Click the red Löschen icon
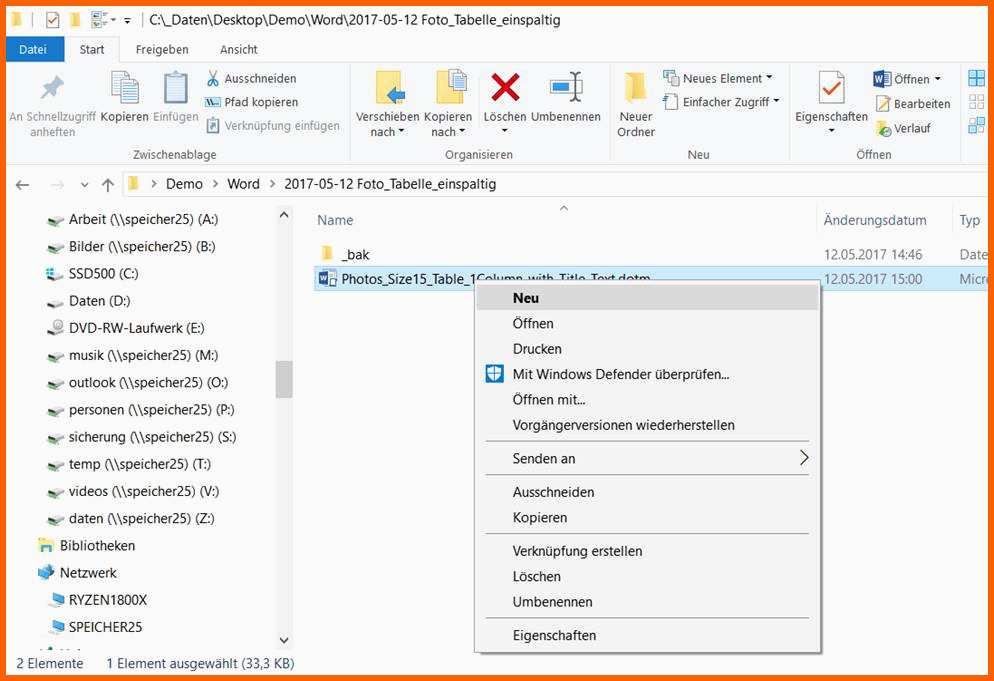The image size is (994, 681). point(505,89)
